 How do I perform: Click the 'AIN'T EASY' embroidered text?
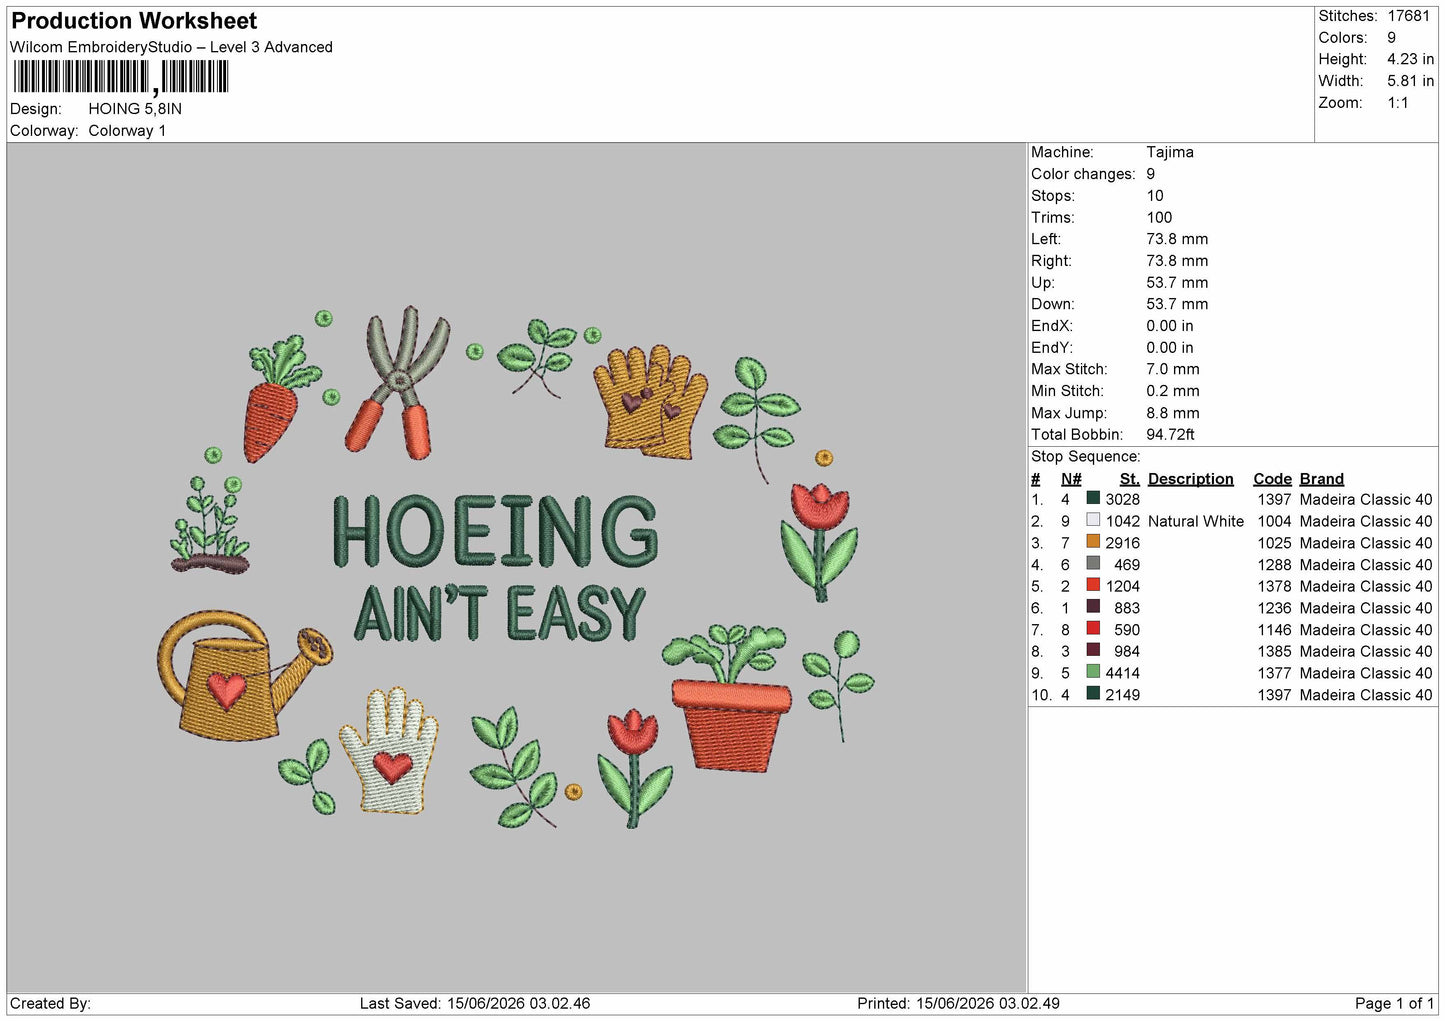(x=500, y=613)
